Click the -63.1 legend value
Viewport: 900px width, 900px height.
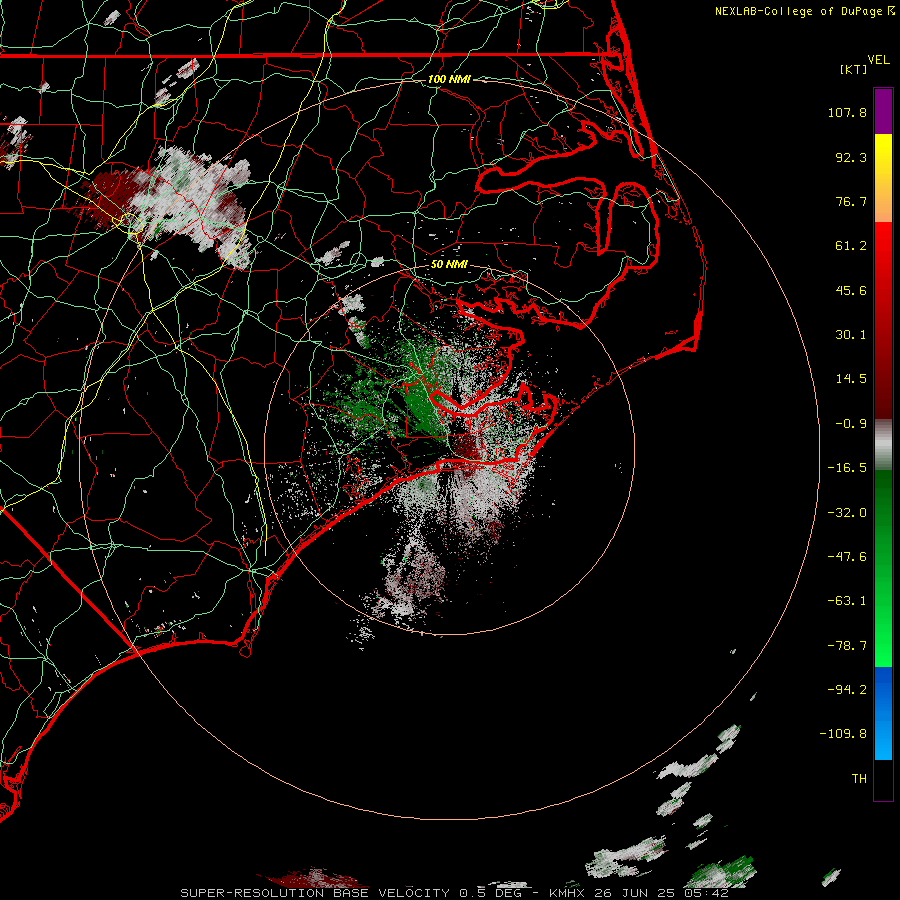[847, 601]
